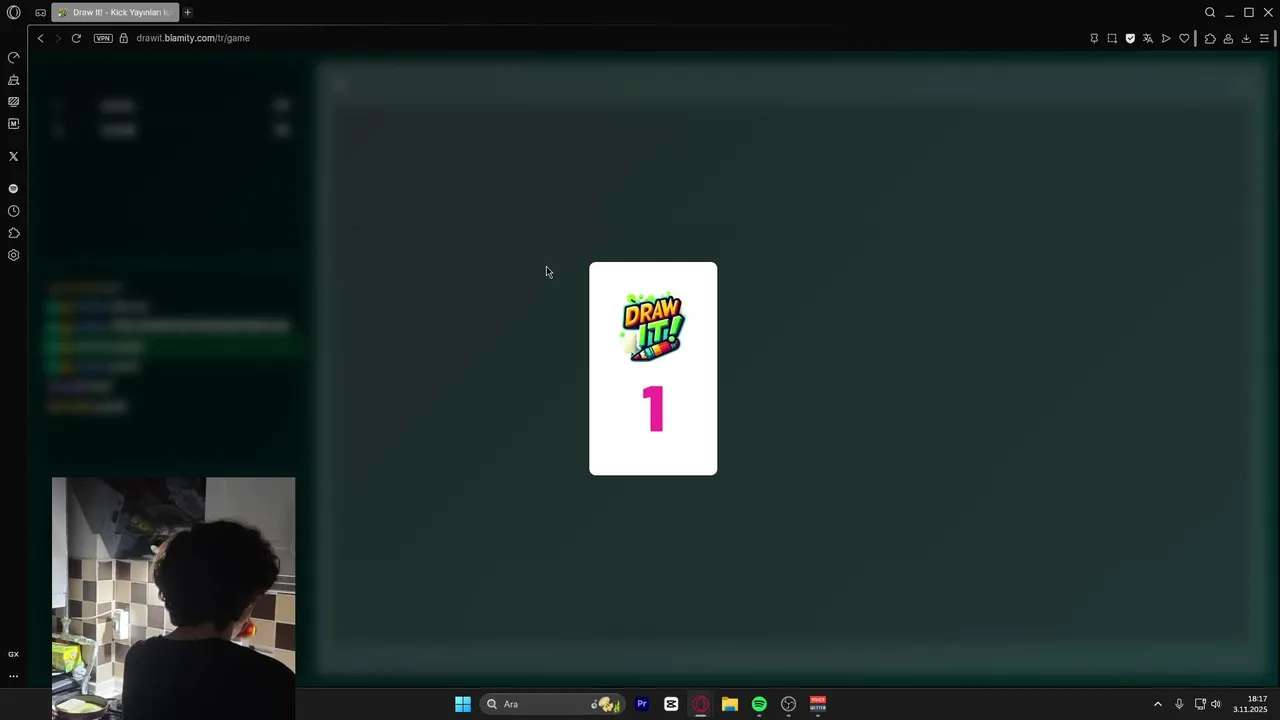
Task: Click the microphone tray icon
Action: point(1179,704)
